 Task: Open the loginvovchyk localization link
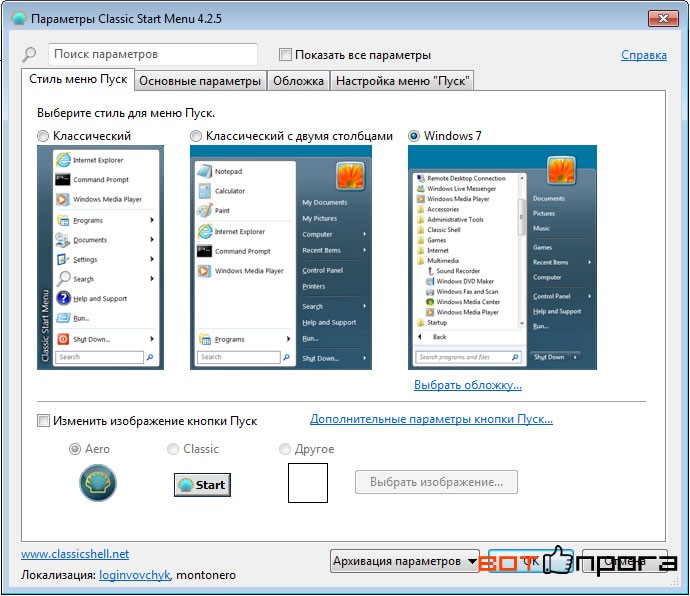click(x=135, y=575)
